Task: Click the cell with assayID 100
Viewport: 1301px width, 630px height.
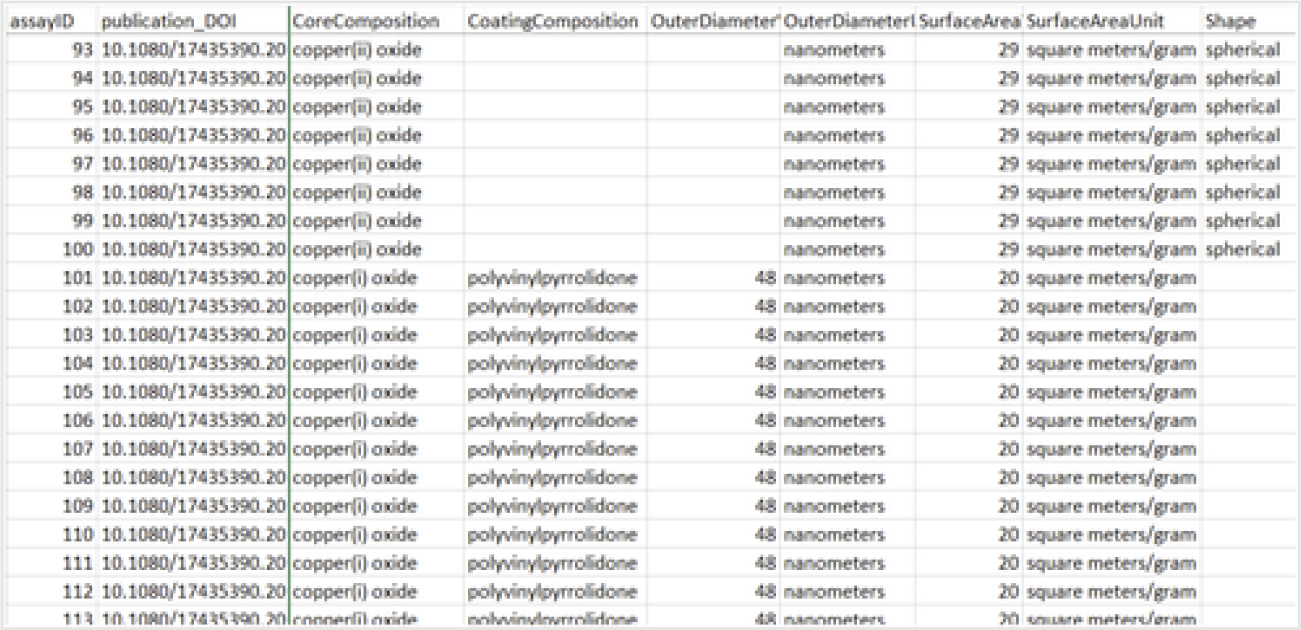Action: pyautogui.click(x=50, y=249)
